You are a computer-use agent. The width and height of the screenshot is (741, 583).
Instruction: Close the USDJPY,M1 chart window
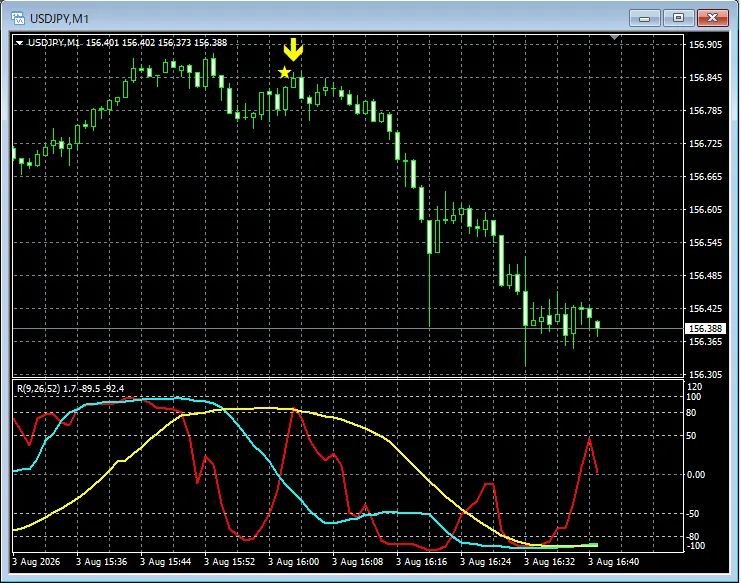(x=713, y=18)
